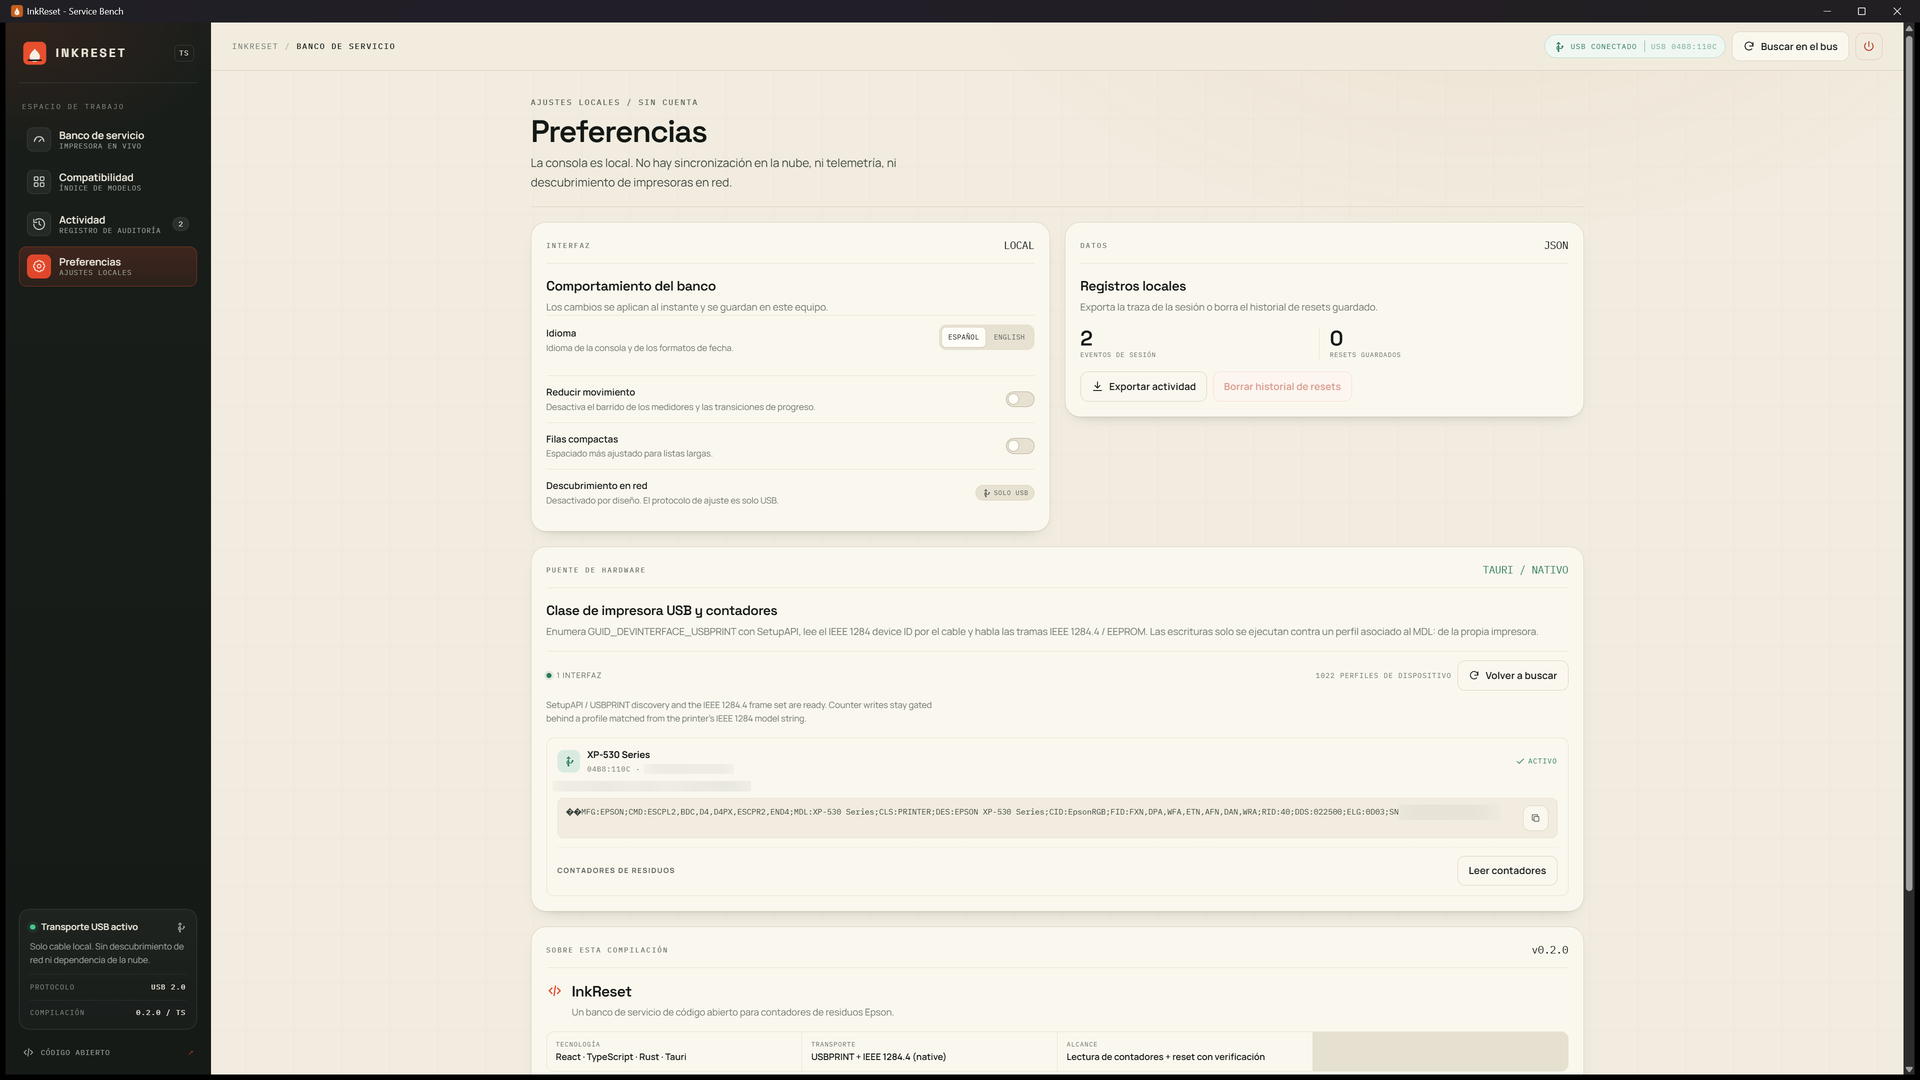
Task: Click the InkReset flame logo icon
Action: click(x=35, y=53)
